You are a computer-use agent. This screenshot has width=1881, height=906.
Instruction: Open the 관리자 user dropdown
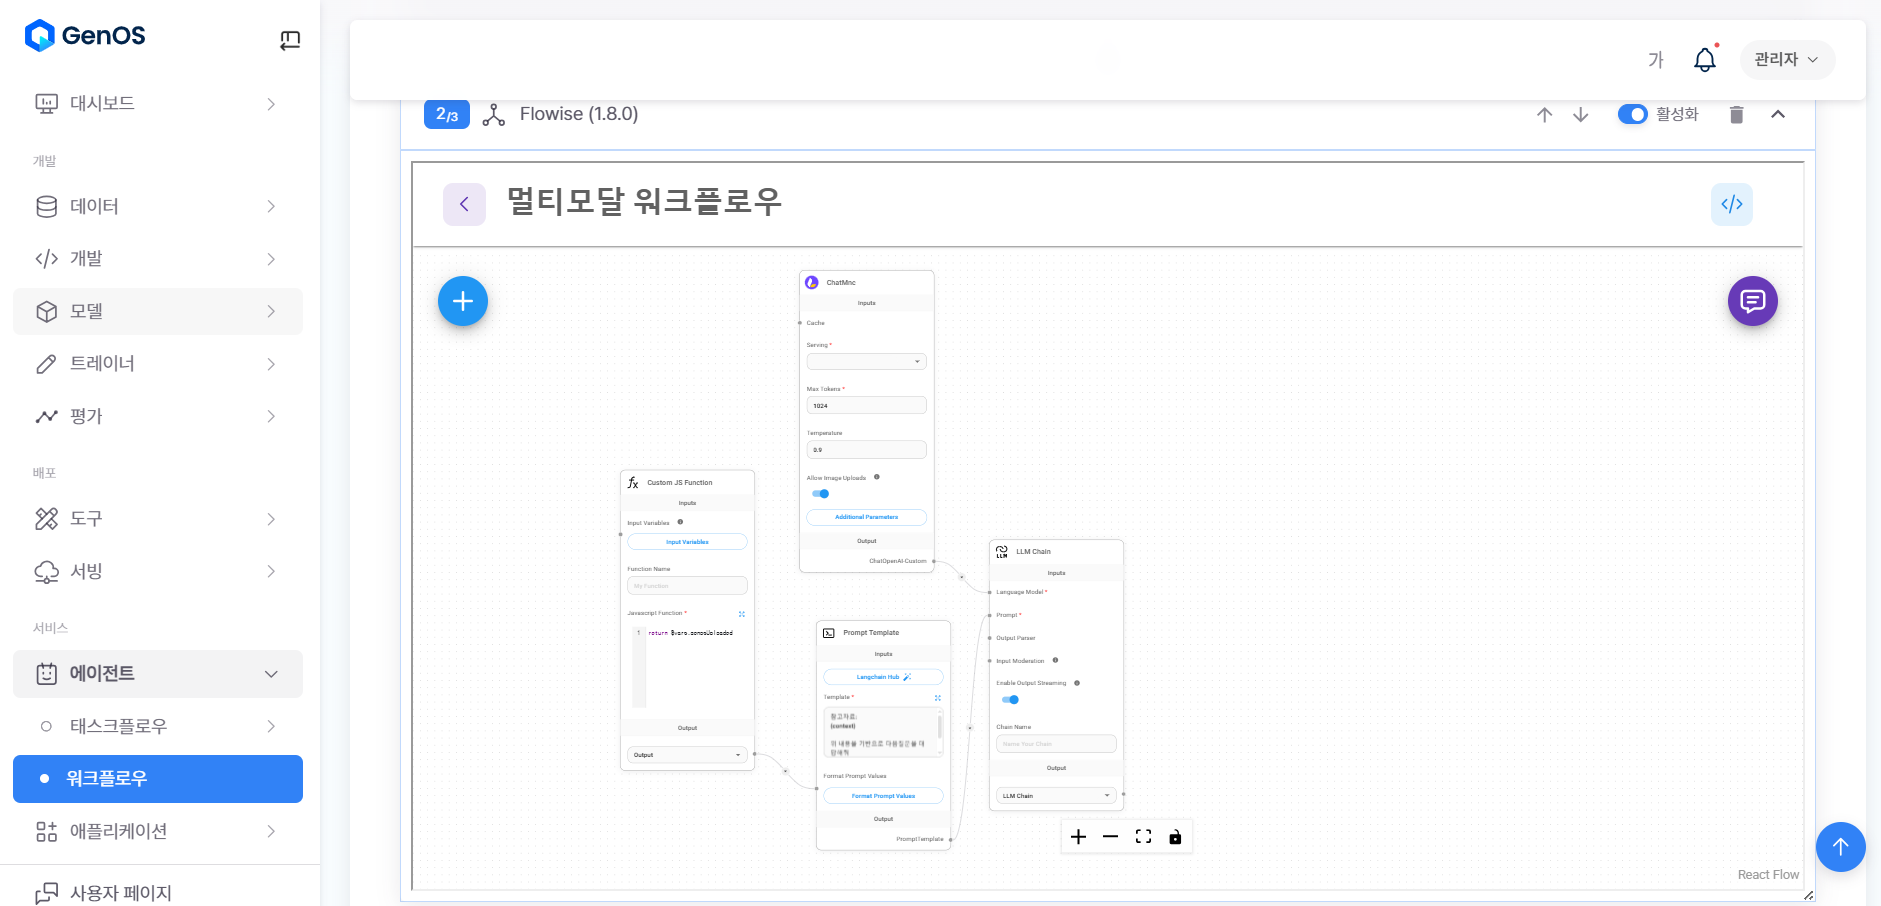point(1786,60)
